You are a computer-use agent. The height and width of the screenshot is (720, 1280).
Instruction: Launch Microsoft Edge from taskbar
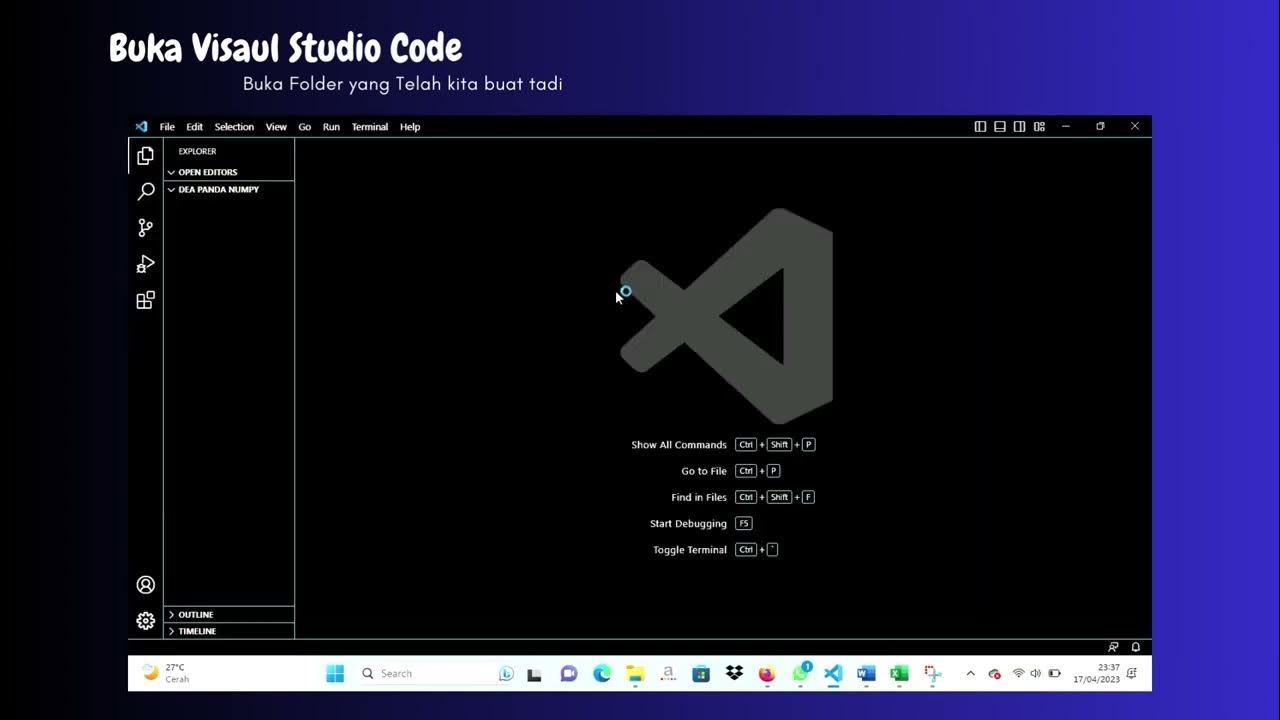[x=602, y=674]
